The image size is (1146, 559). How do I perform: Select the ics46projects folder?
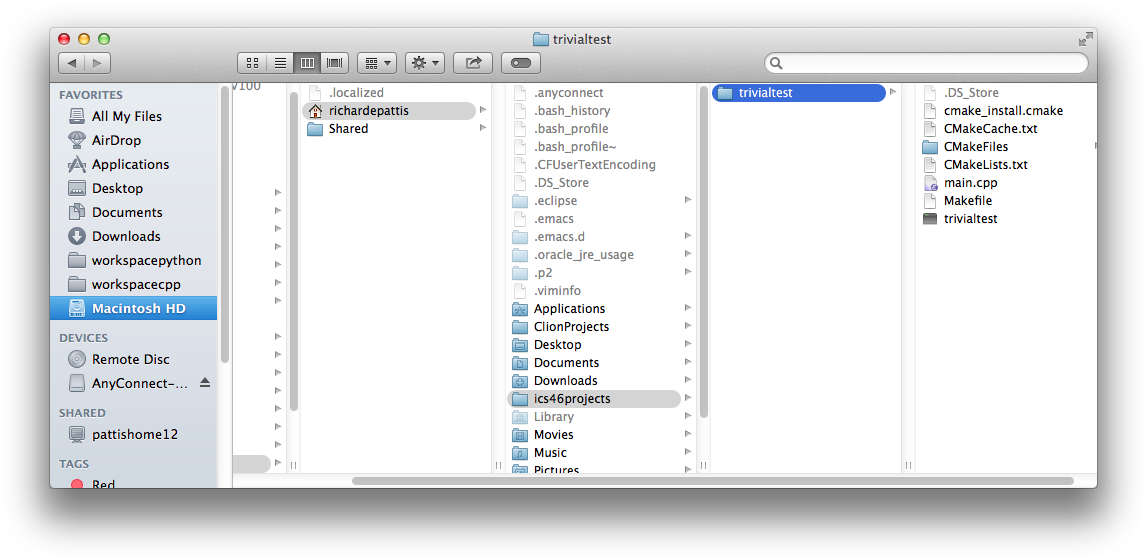point(593,399)
